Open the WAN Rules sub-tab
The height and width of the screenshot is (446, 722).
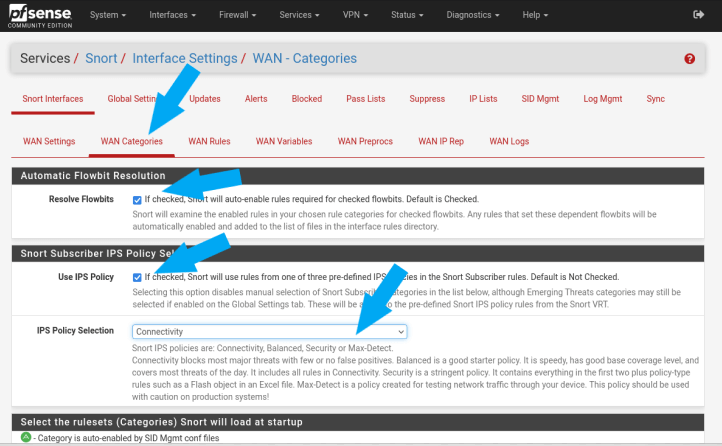209,141
